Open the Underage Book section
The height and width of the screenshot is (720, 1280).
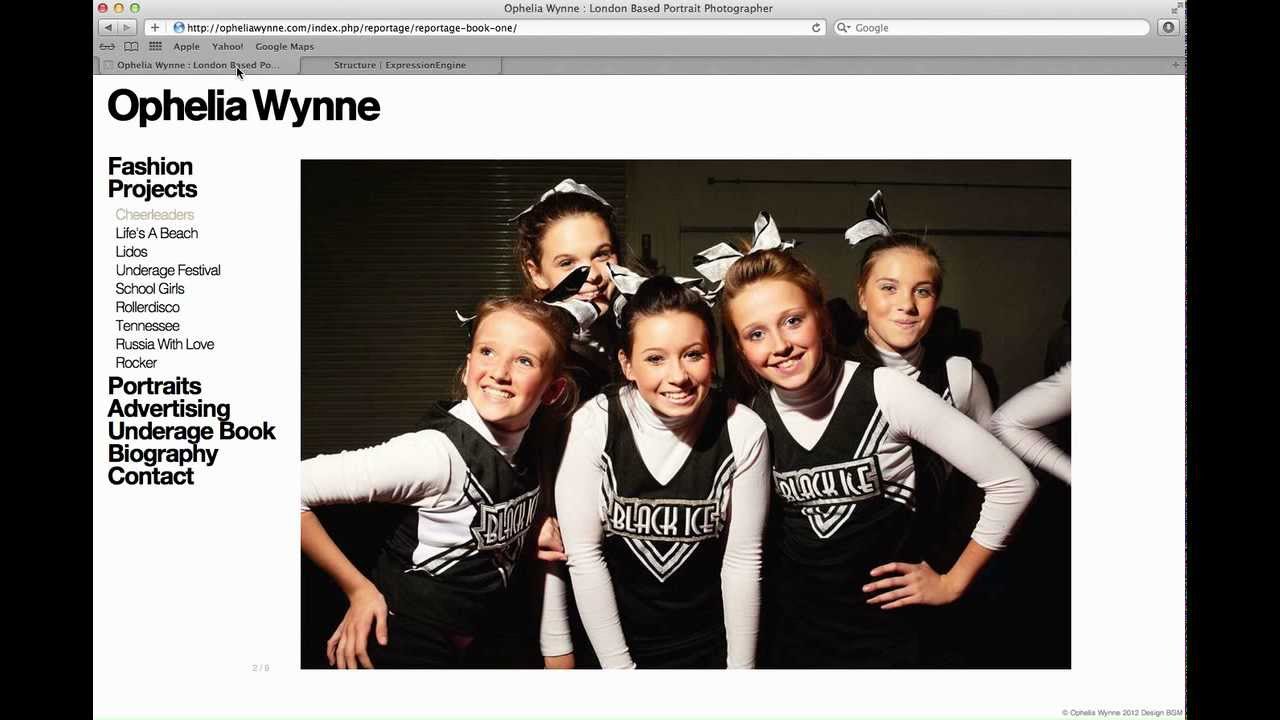191,431
